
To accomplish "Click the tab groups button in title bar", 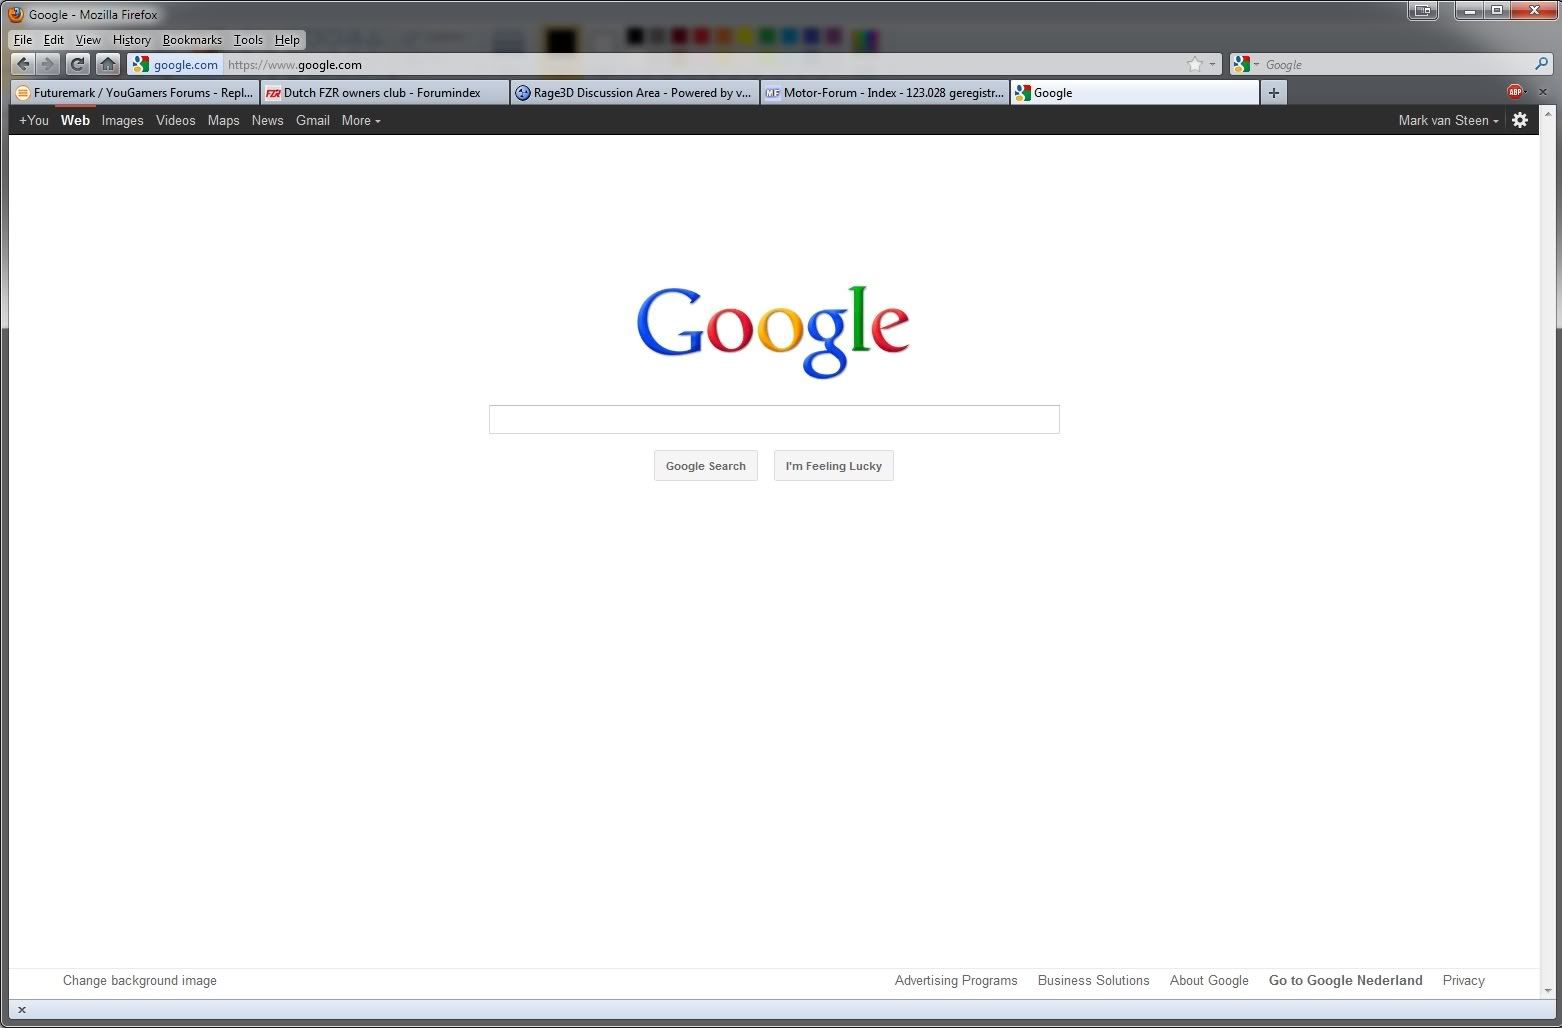I will pos(1423,11).
